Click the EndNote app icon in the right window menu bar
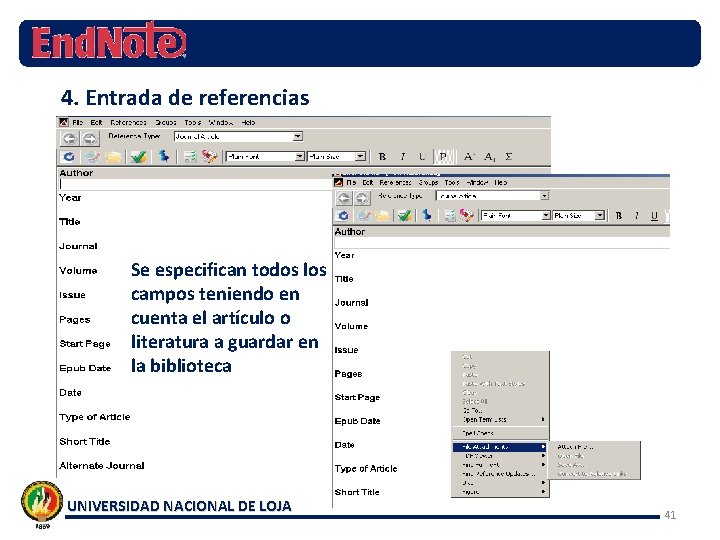 coord(339,182)
